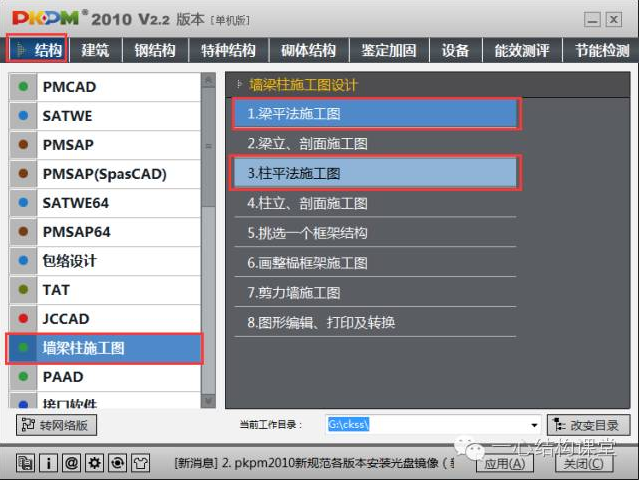Select the 包络设计 module
The image size is (641, 481).
click(x=105, y=261)
